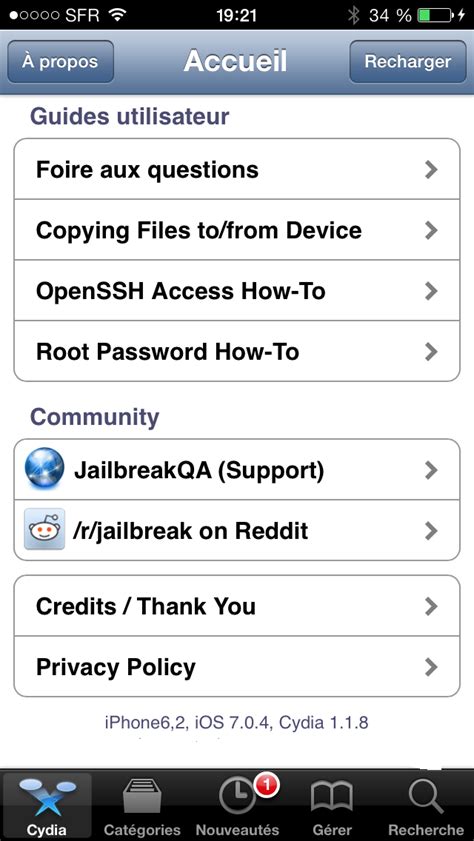This screenshot has width=474, height=841.
Task: Tap the Recherche magnifier icon
Action: [426, 796]
